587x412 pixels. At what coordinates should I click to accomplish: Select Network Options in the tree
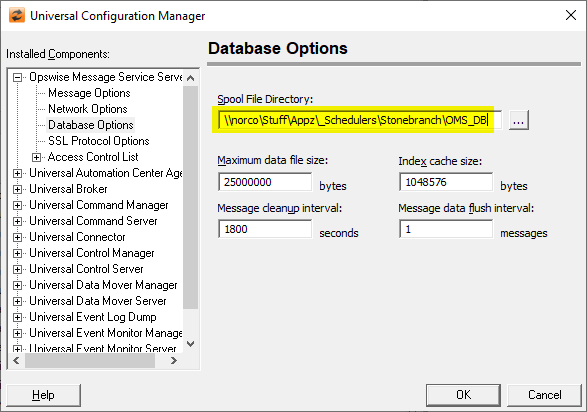click(x=88, y=109)
